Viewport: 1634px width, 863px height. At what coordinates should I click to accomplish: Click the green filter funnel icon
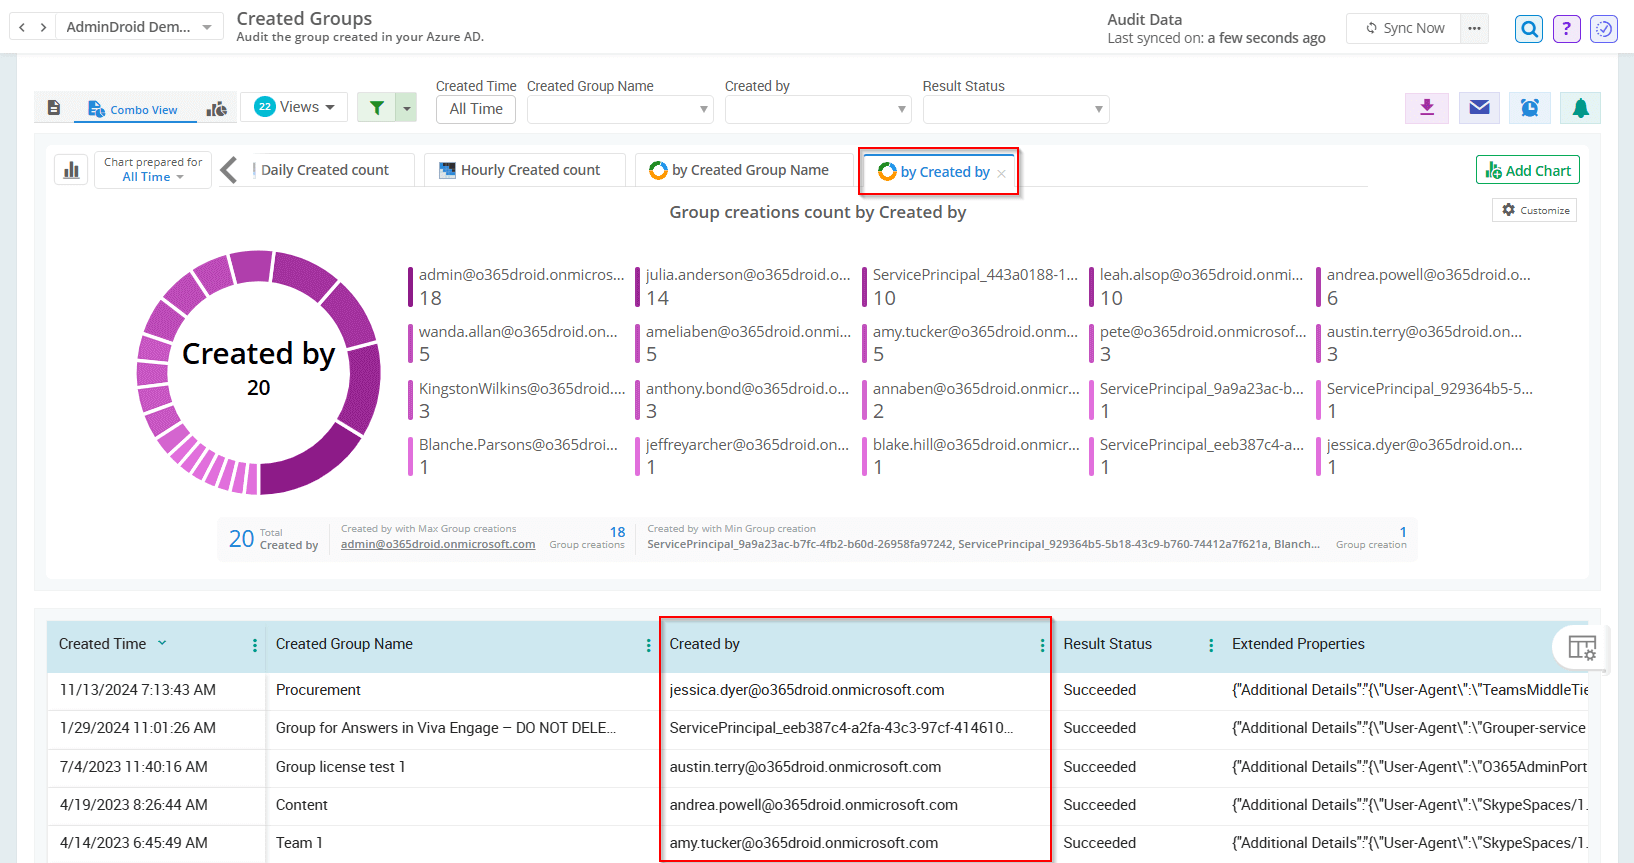point(377,108)
